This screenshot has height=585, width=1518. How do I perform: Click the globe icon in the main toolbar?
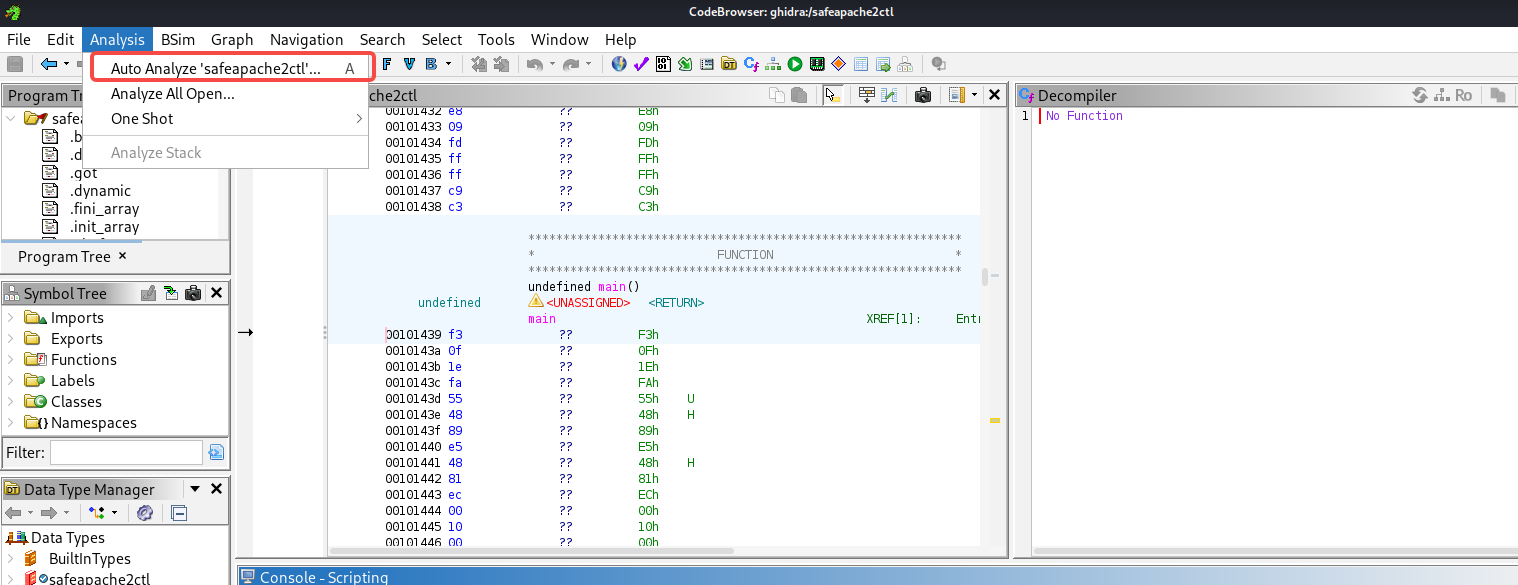click(x=619, y=64)
